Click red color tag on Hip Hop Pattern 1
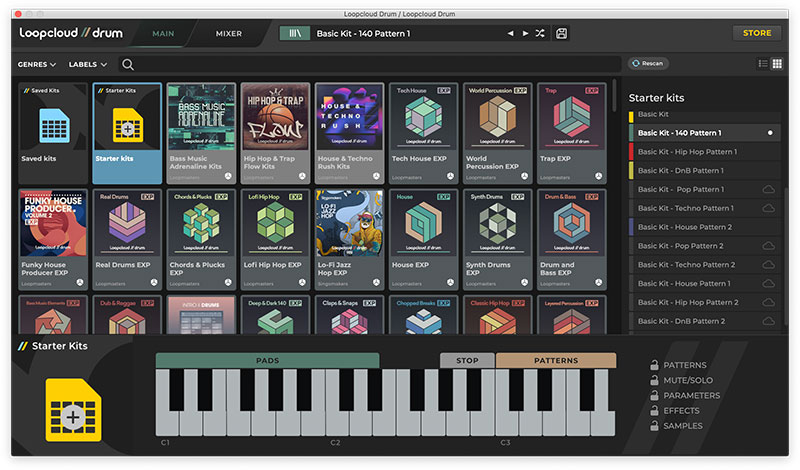Viewport: 800px width, 470px height. [x=631, y=152]
